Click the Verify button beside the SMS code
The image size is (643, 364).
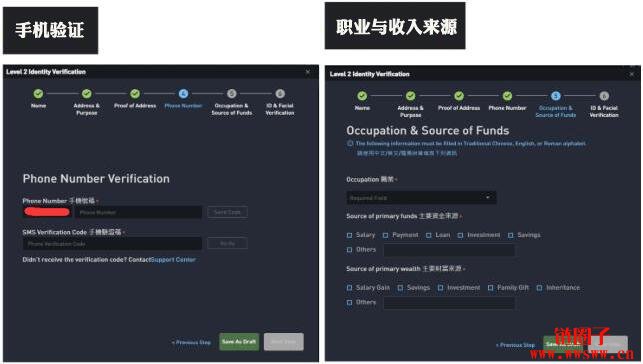tap(227, 243)
